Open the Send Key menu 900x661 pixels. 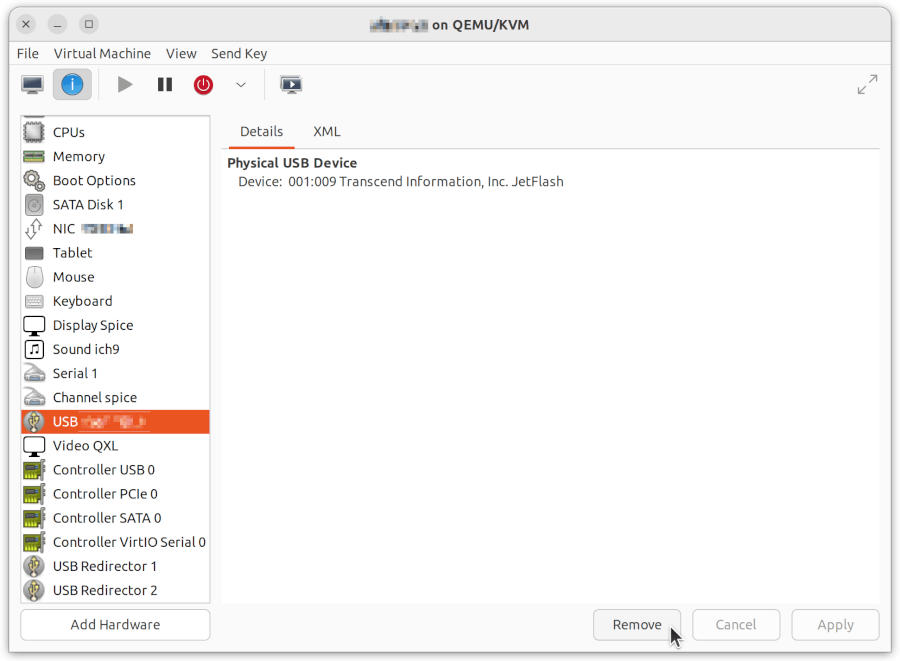[239, 53]
